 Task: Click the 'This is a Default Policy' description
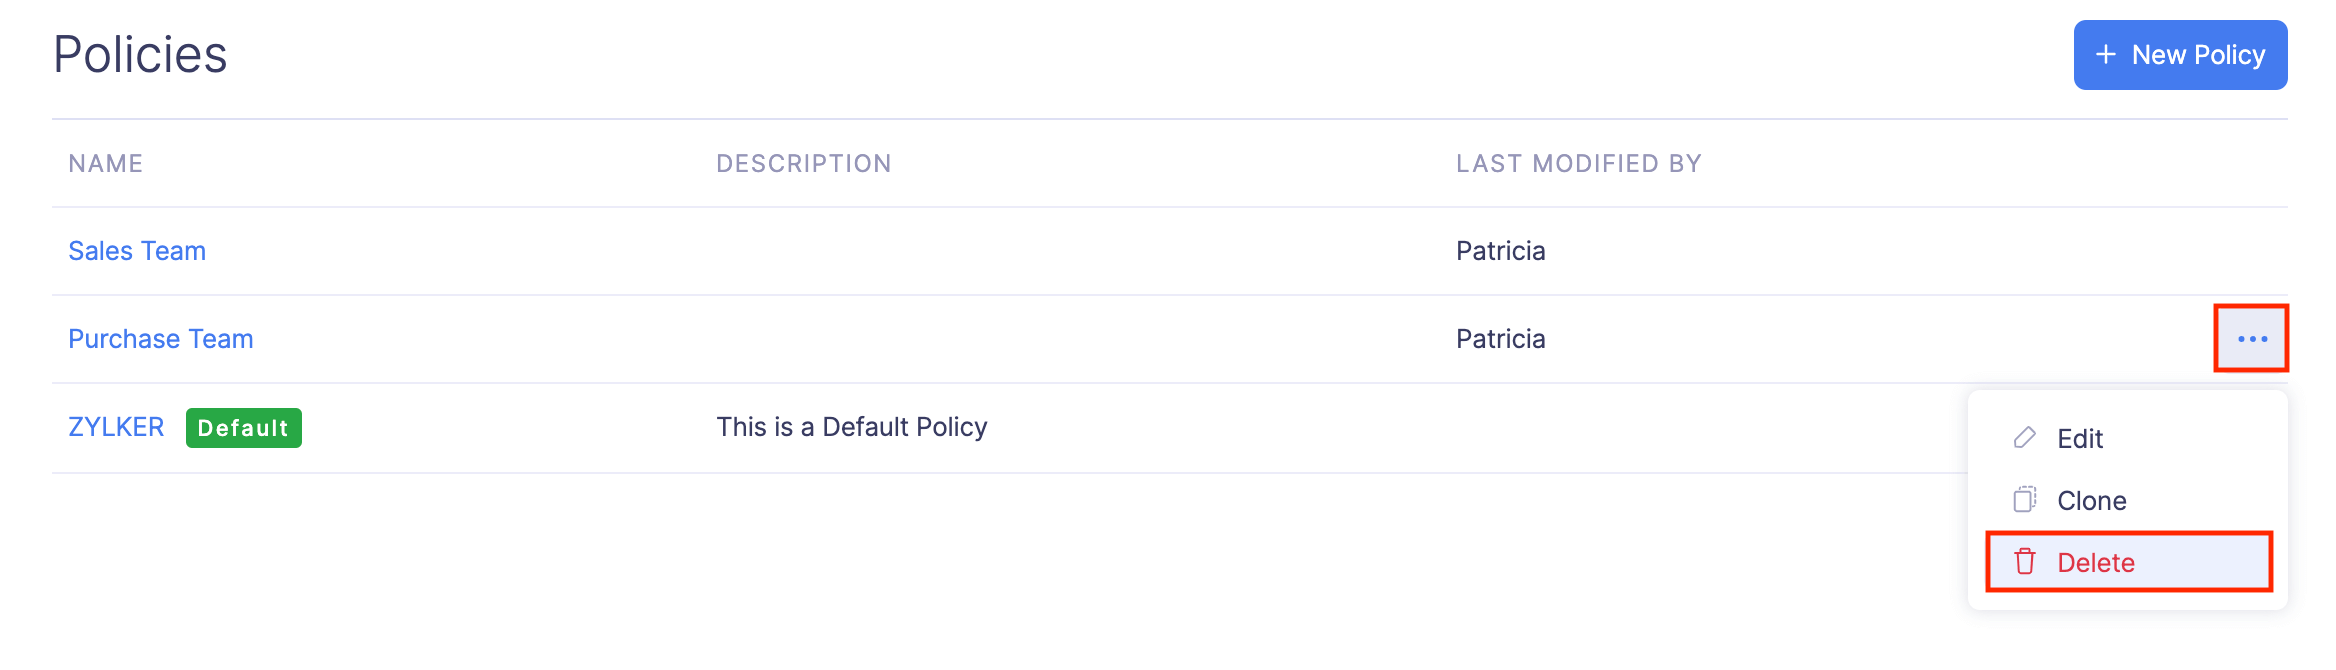pyautogui.click(x=851, y=427)
